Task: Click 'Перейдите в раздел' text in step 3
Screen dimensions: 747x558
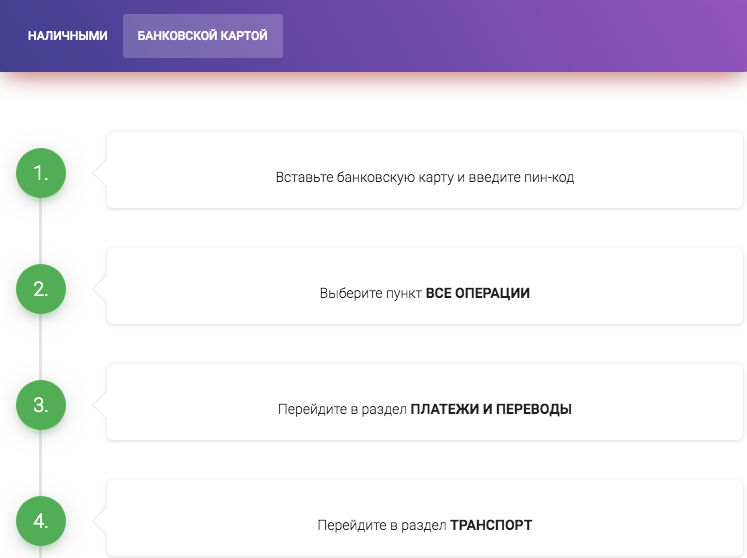Action: coord(342,410)
